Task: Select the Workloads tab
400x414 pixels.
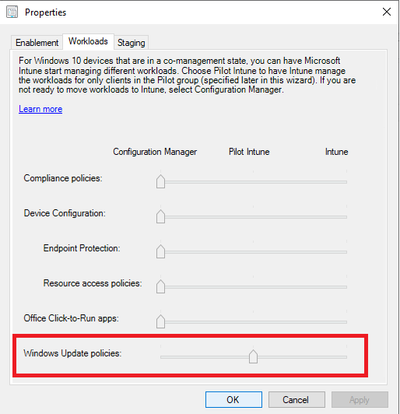Action: point(88,41)
